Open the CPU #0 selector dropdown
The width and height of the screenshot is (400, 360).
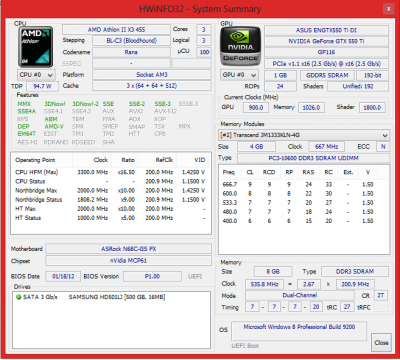tap(36, 75)
